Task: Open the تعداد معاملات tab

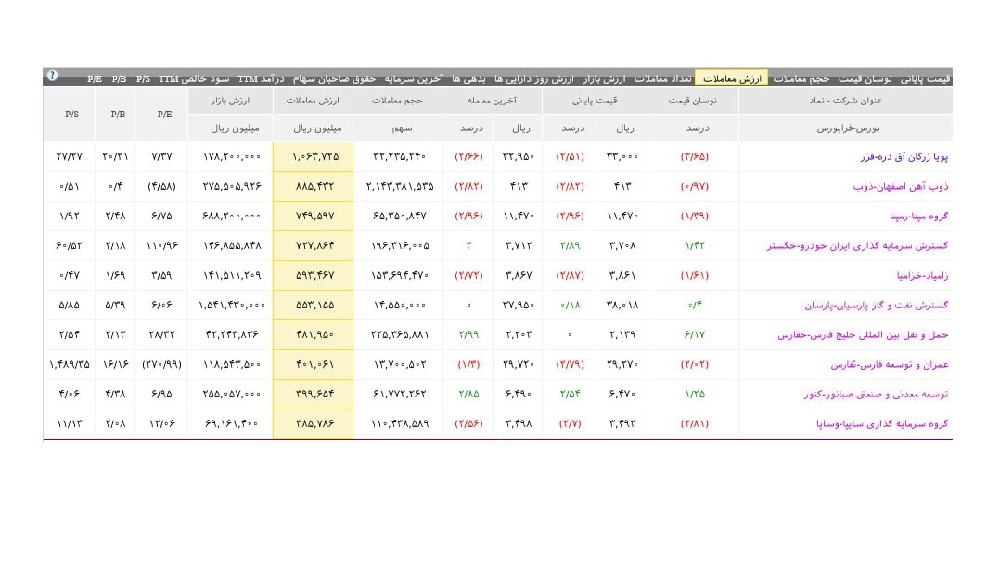Action: point(663,78)
